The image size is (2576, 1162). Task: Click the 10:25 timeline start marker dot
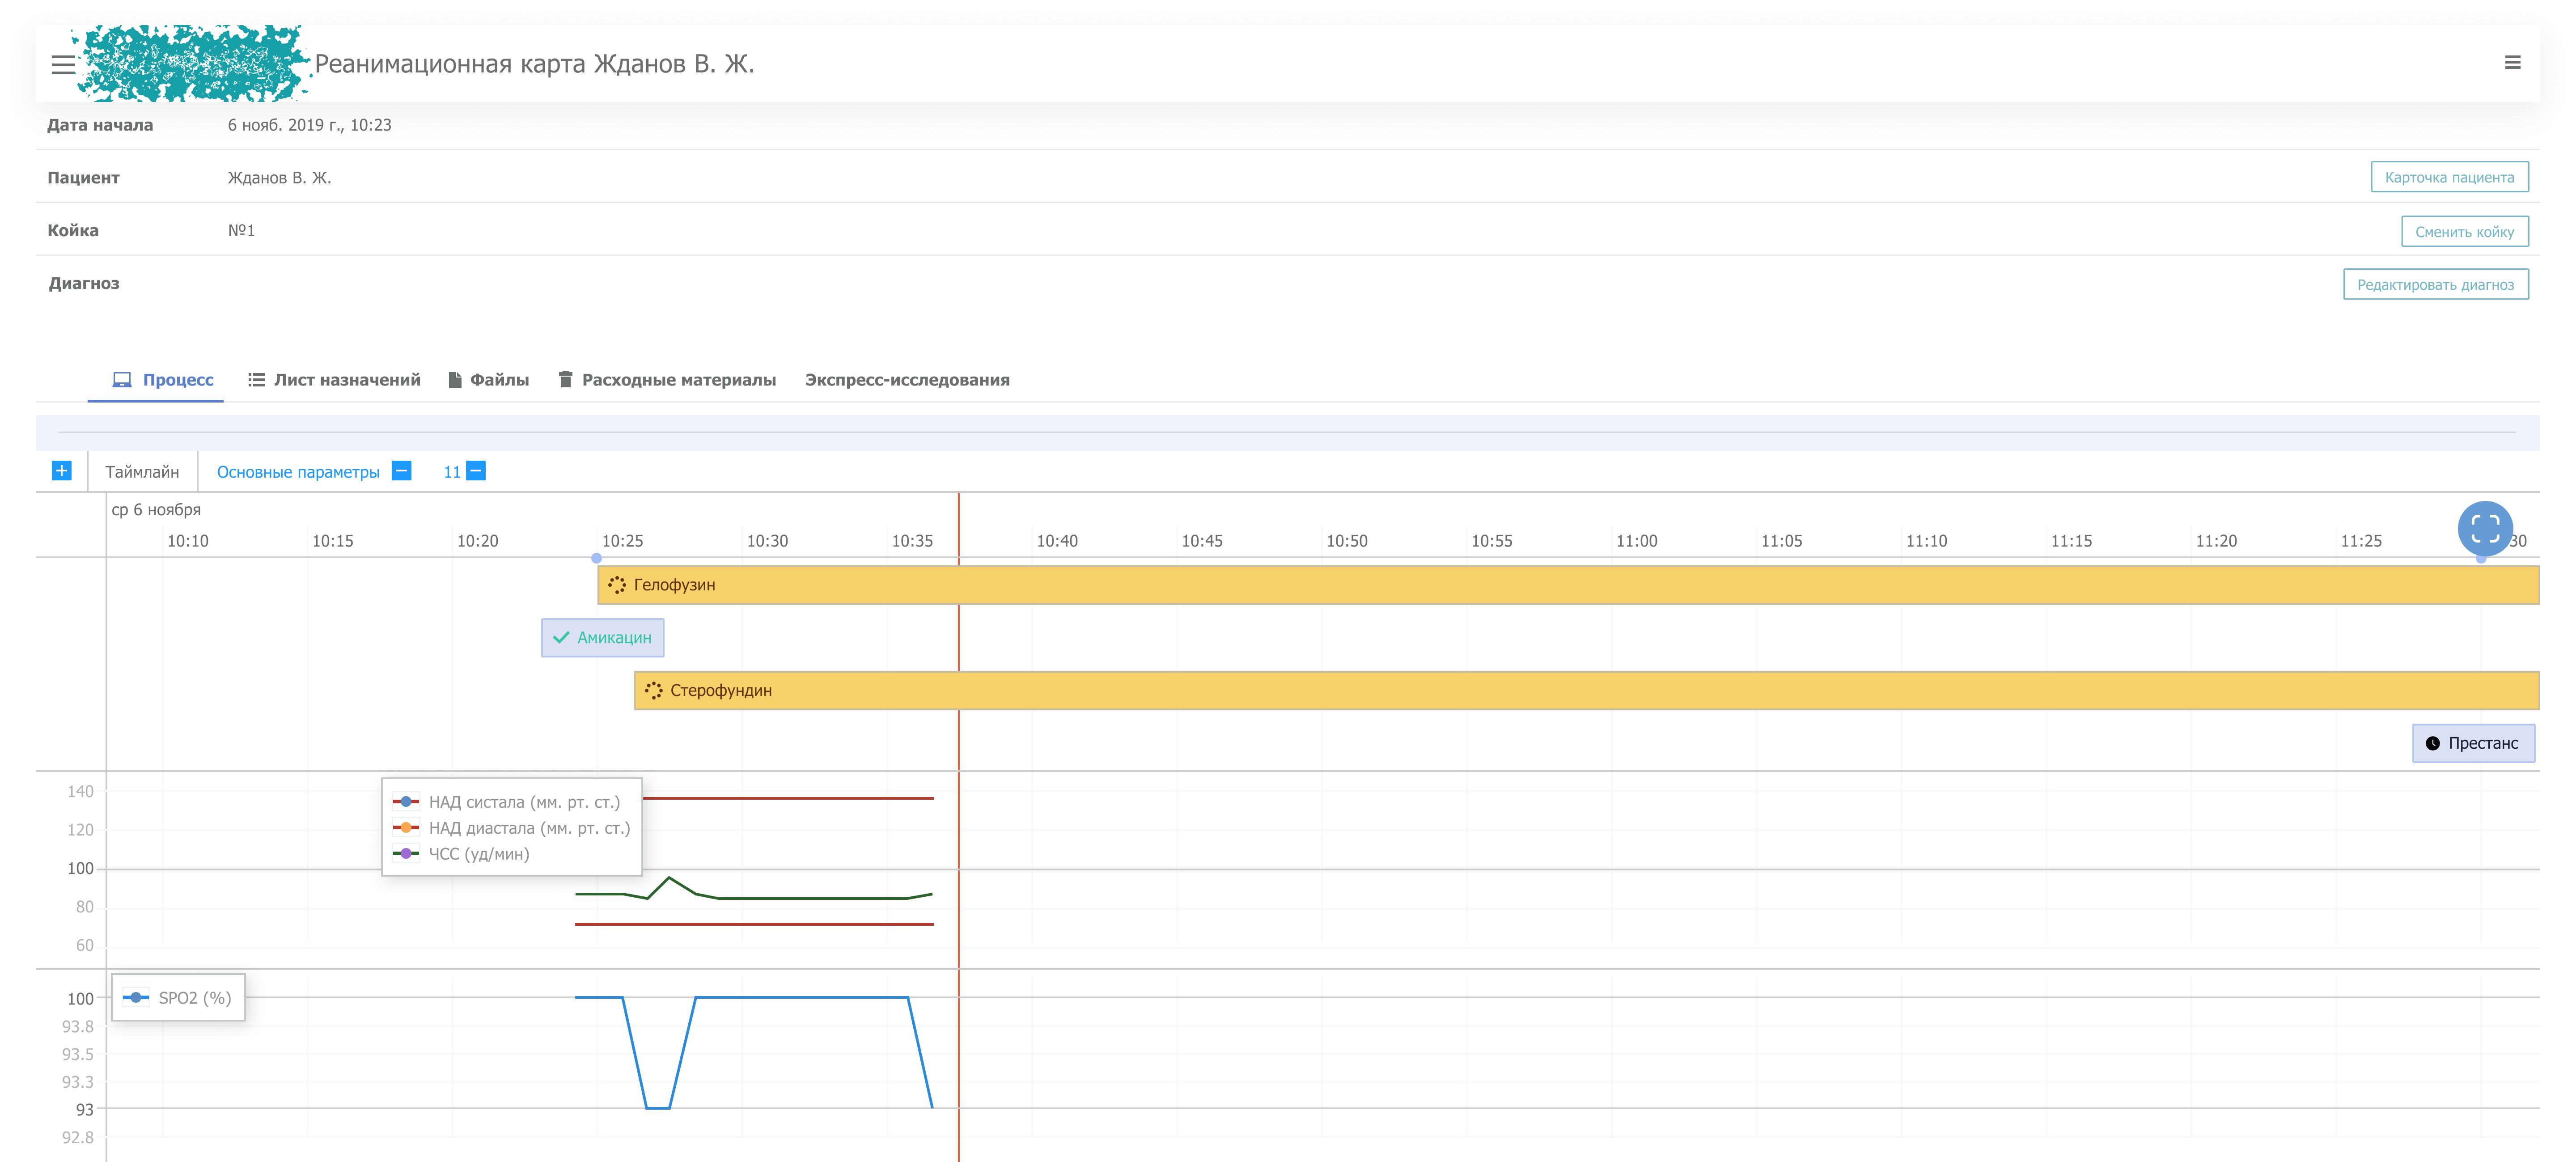597,558
